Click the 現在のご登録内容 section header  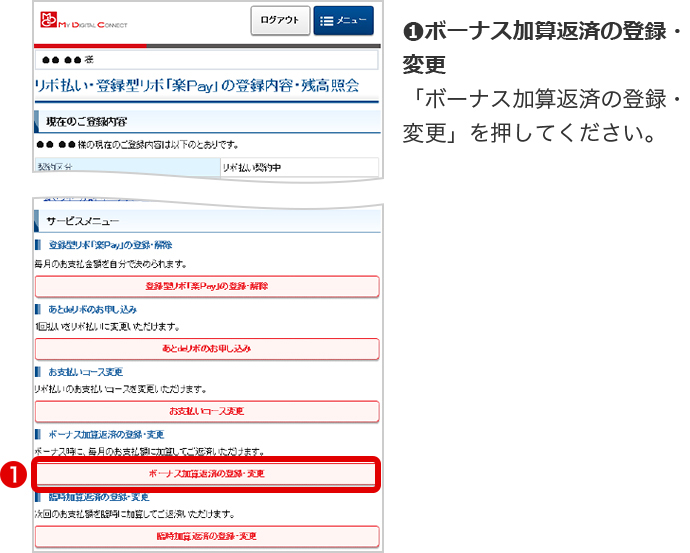click(x=87, y=122)
